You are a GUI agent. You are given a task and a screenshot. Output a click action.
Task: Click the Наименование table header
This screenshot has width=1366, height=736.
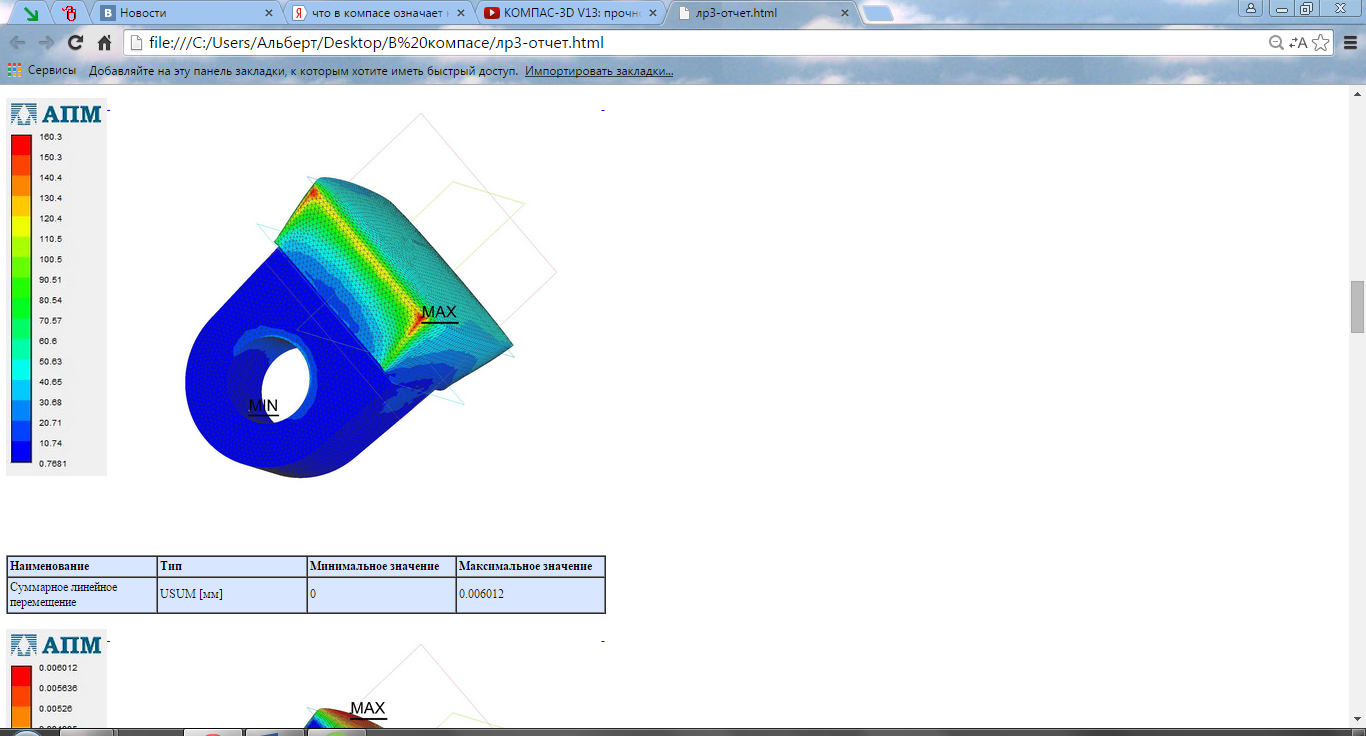point(82,566)
